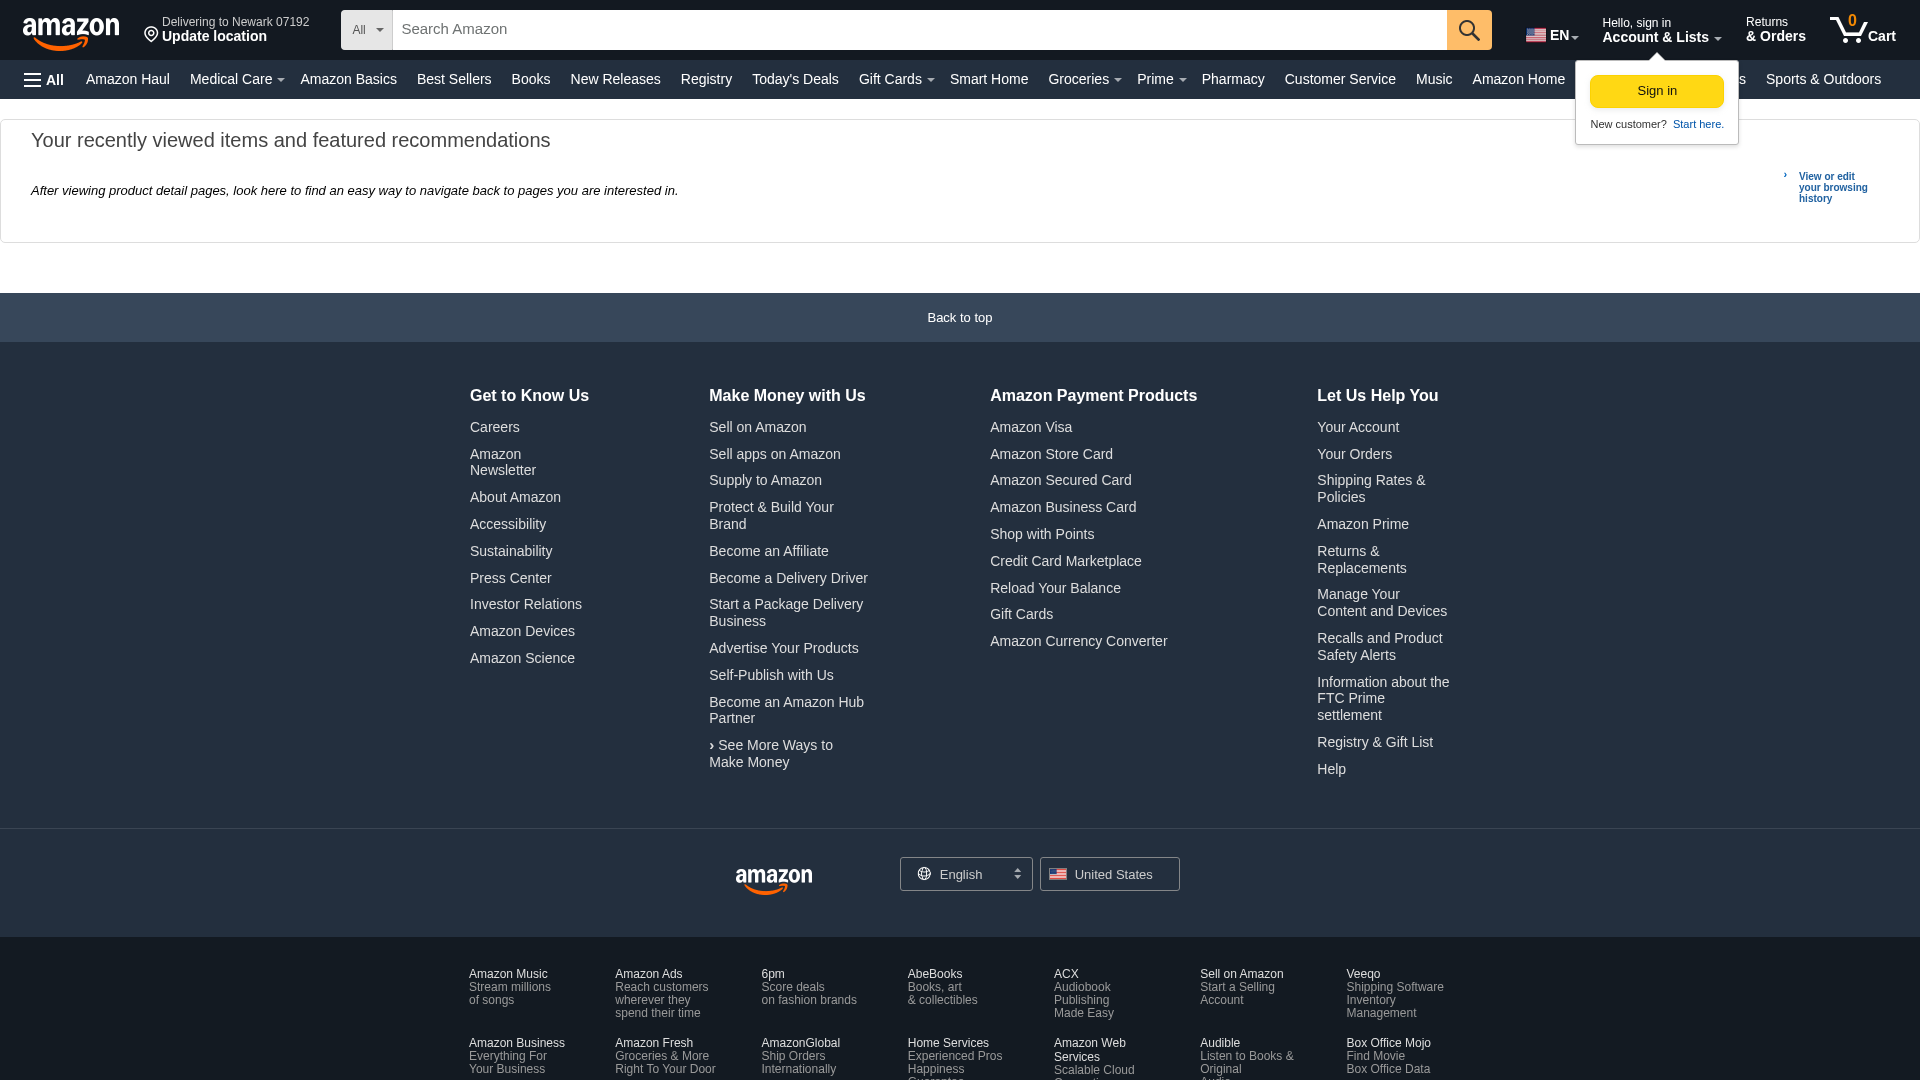
Task: Open Registry & Gift List link
Action: coord(1375,742)
